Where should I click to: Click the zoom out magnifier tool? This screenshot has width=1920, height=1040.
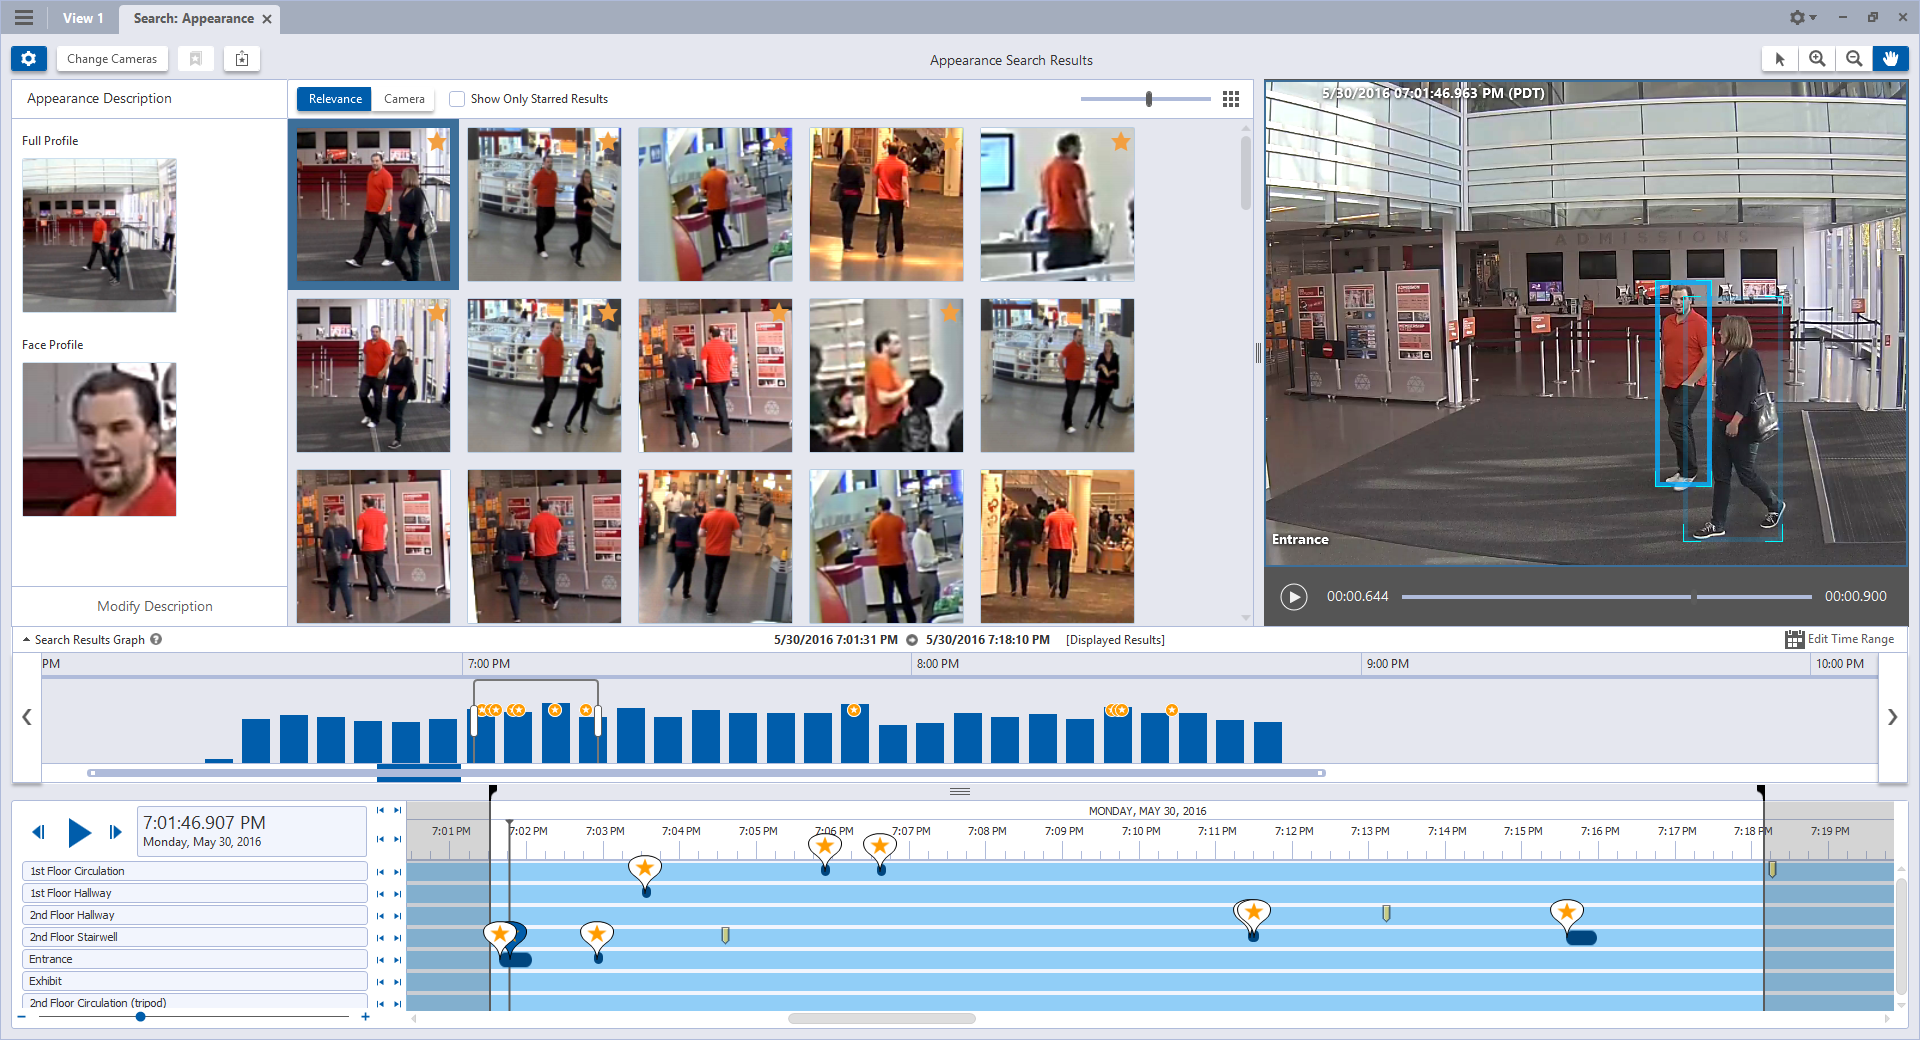point(1854,59)
